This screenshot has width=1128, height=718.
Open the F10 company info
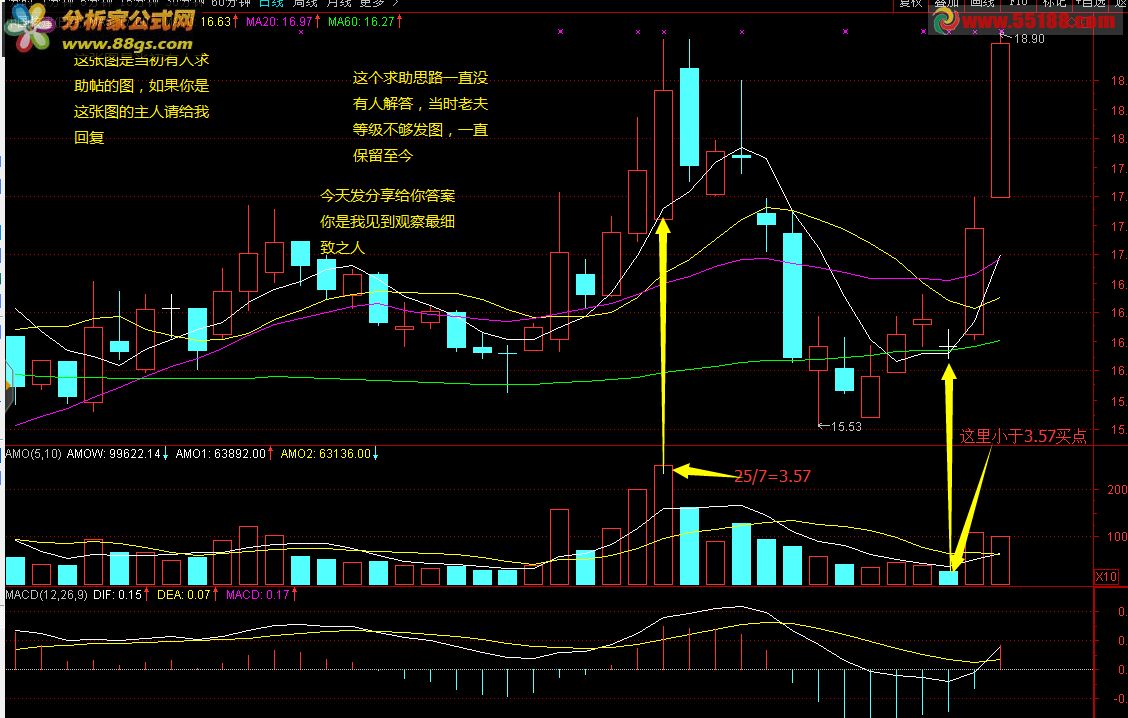[x=1018, y=3]
